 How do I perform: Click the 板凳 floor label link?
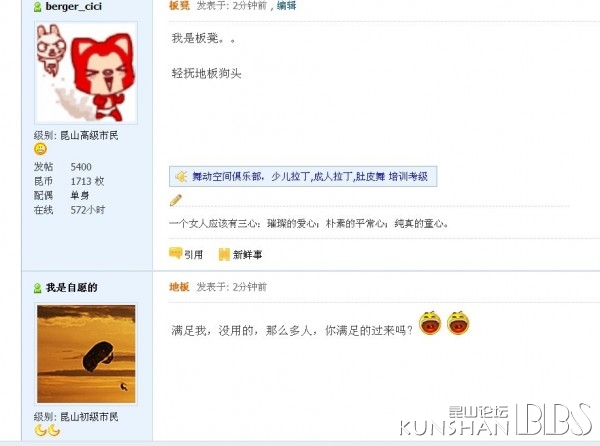179,5
